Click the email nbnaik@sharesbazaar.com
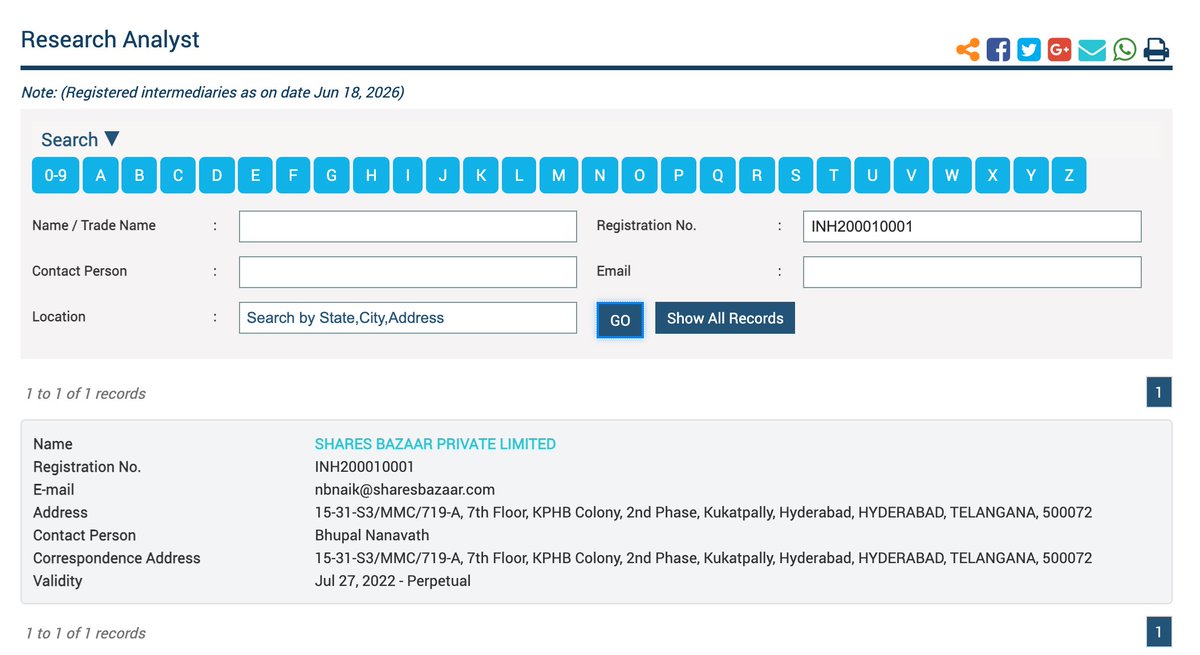1200x655 pixels. point(405,490)
